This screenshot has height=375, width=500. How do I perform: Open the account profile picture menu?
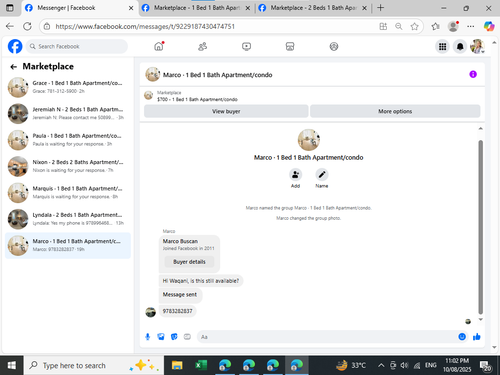coord(477,46)
